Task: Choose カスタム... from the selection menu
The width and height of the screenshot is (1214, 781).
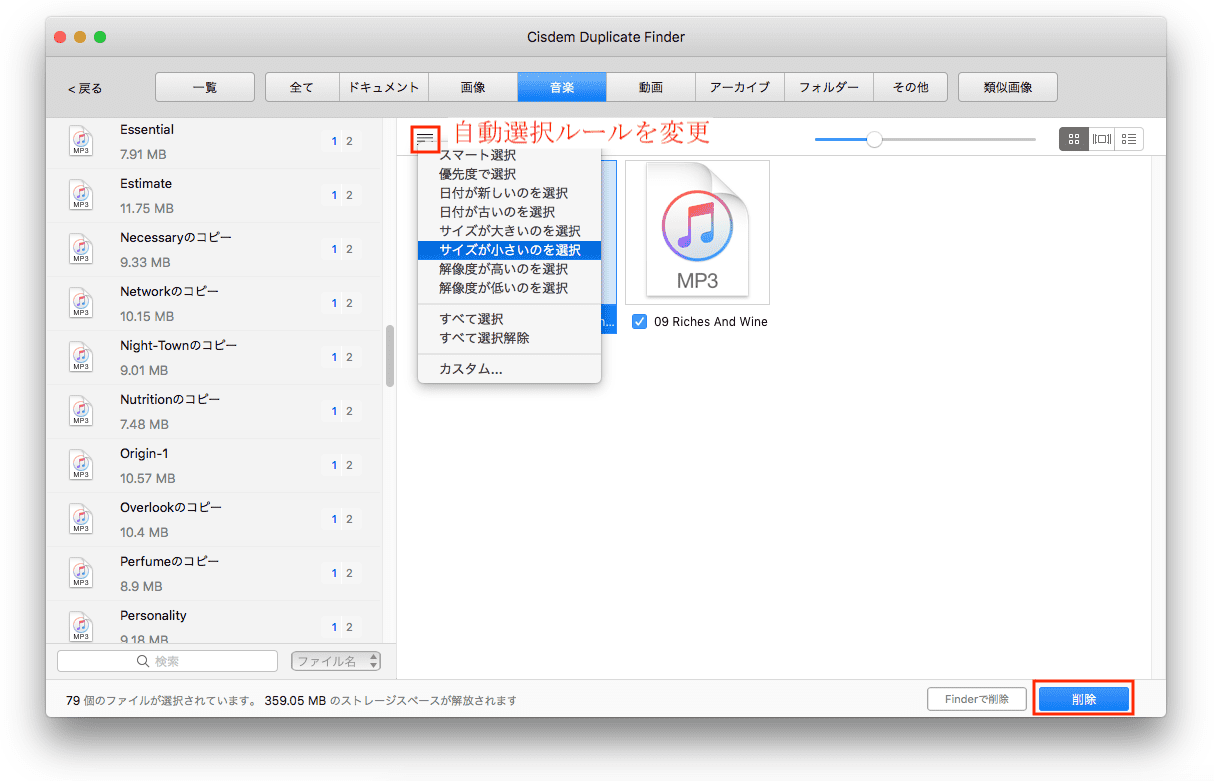Action: point(471,369)
